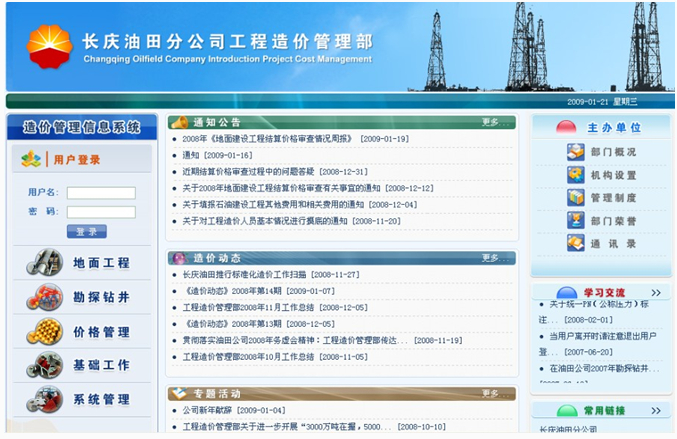Click the 价格管理 gold balls icon

44,331
